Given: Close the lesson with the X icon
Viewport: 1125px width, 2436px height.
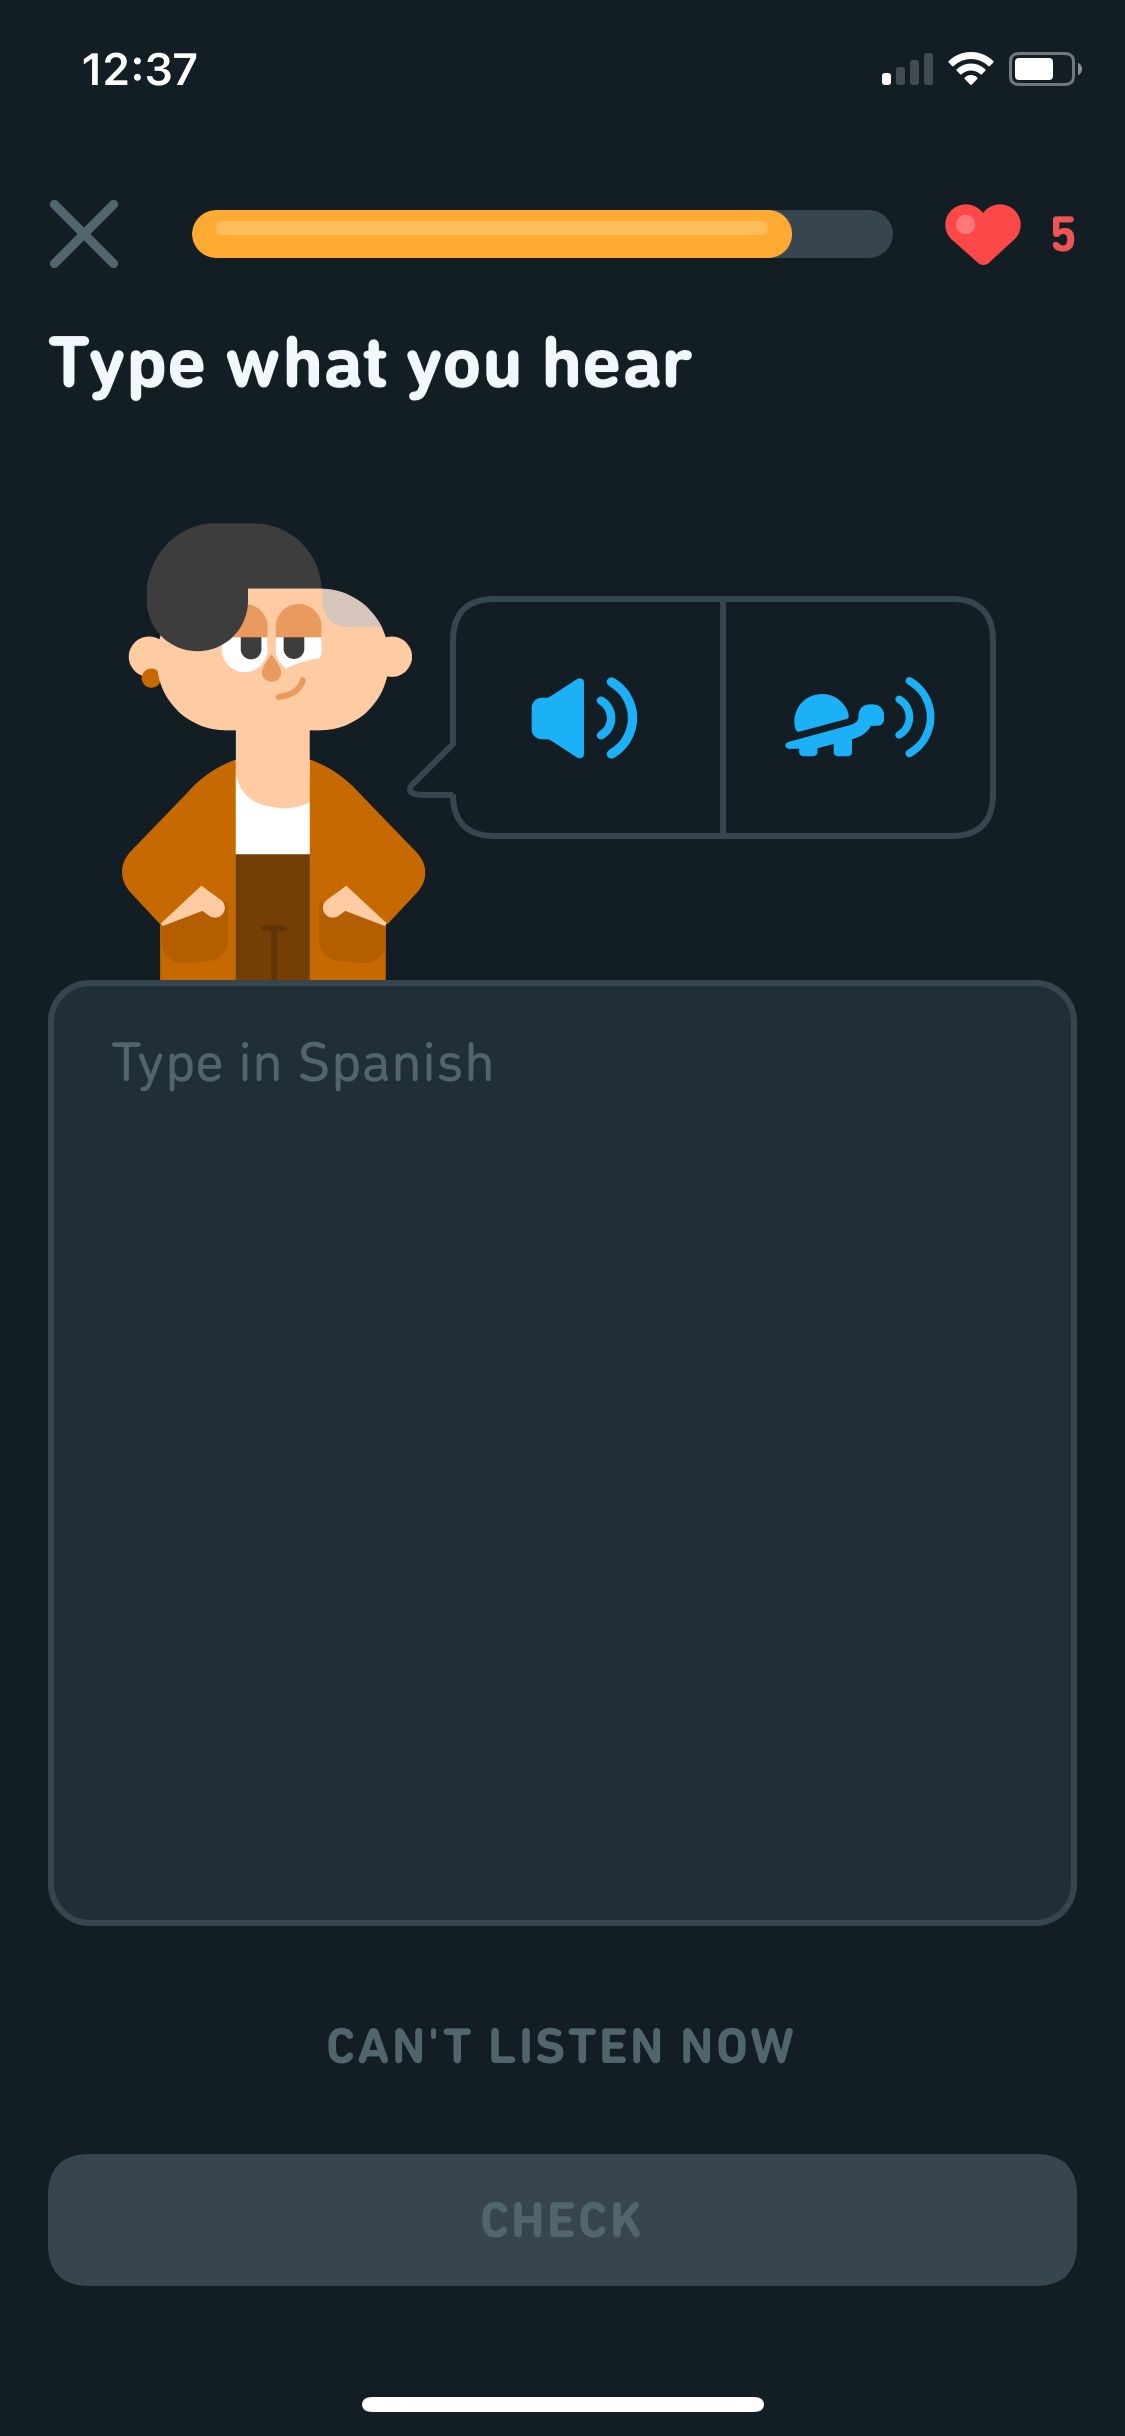Looking at the screenshot, I should (x=84, y=234).
